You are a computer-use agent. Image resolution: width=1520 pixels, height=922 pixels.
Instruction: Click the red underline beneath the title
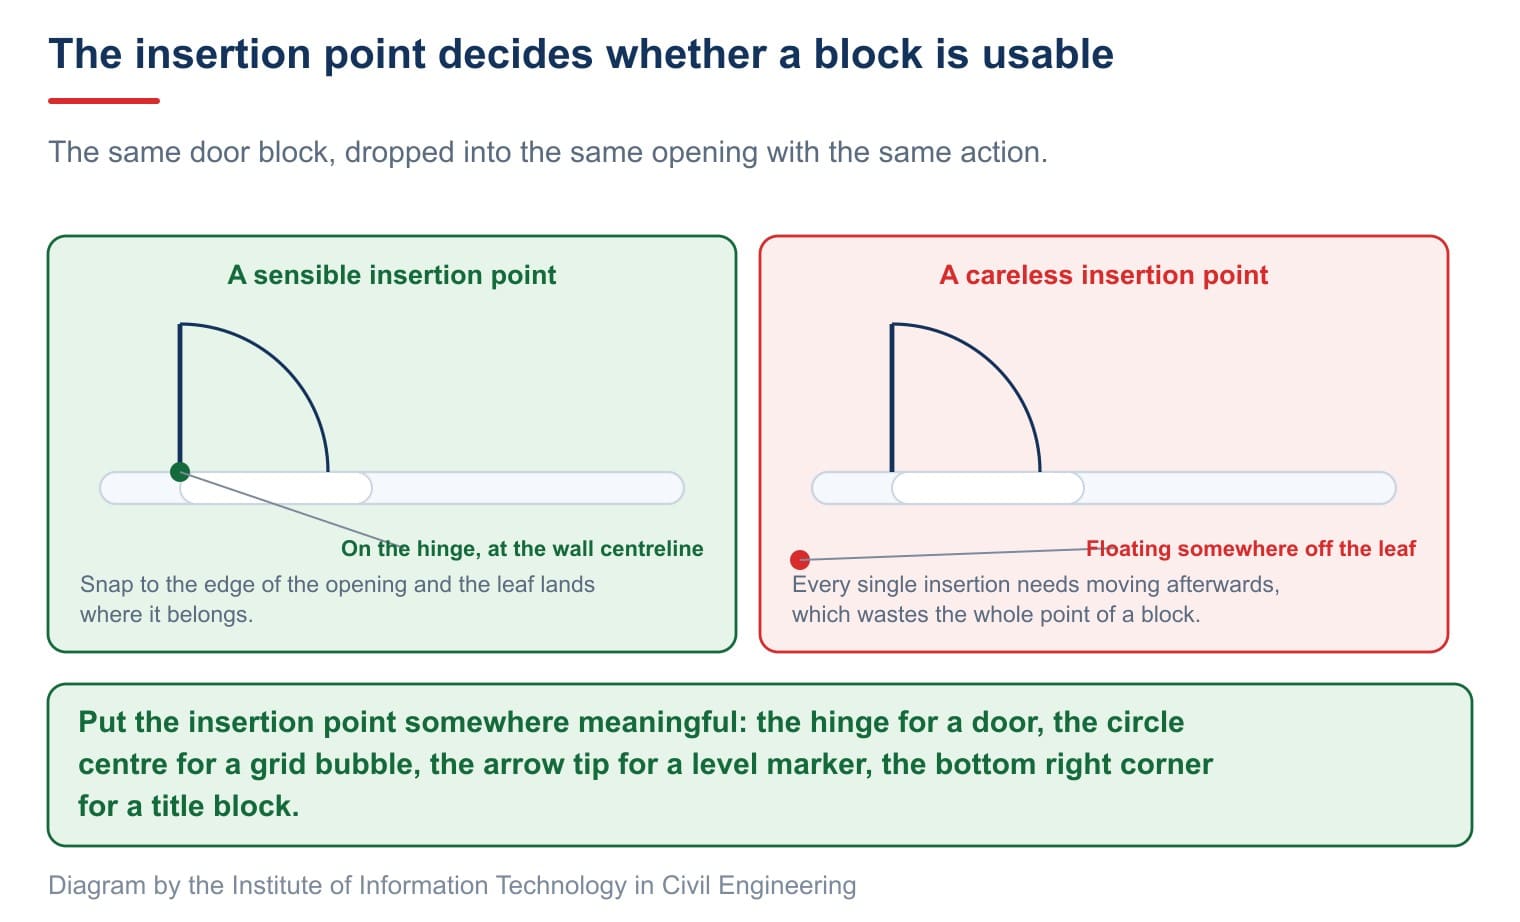pos(104,101)
